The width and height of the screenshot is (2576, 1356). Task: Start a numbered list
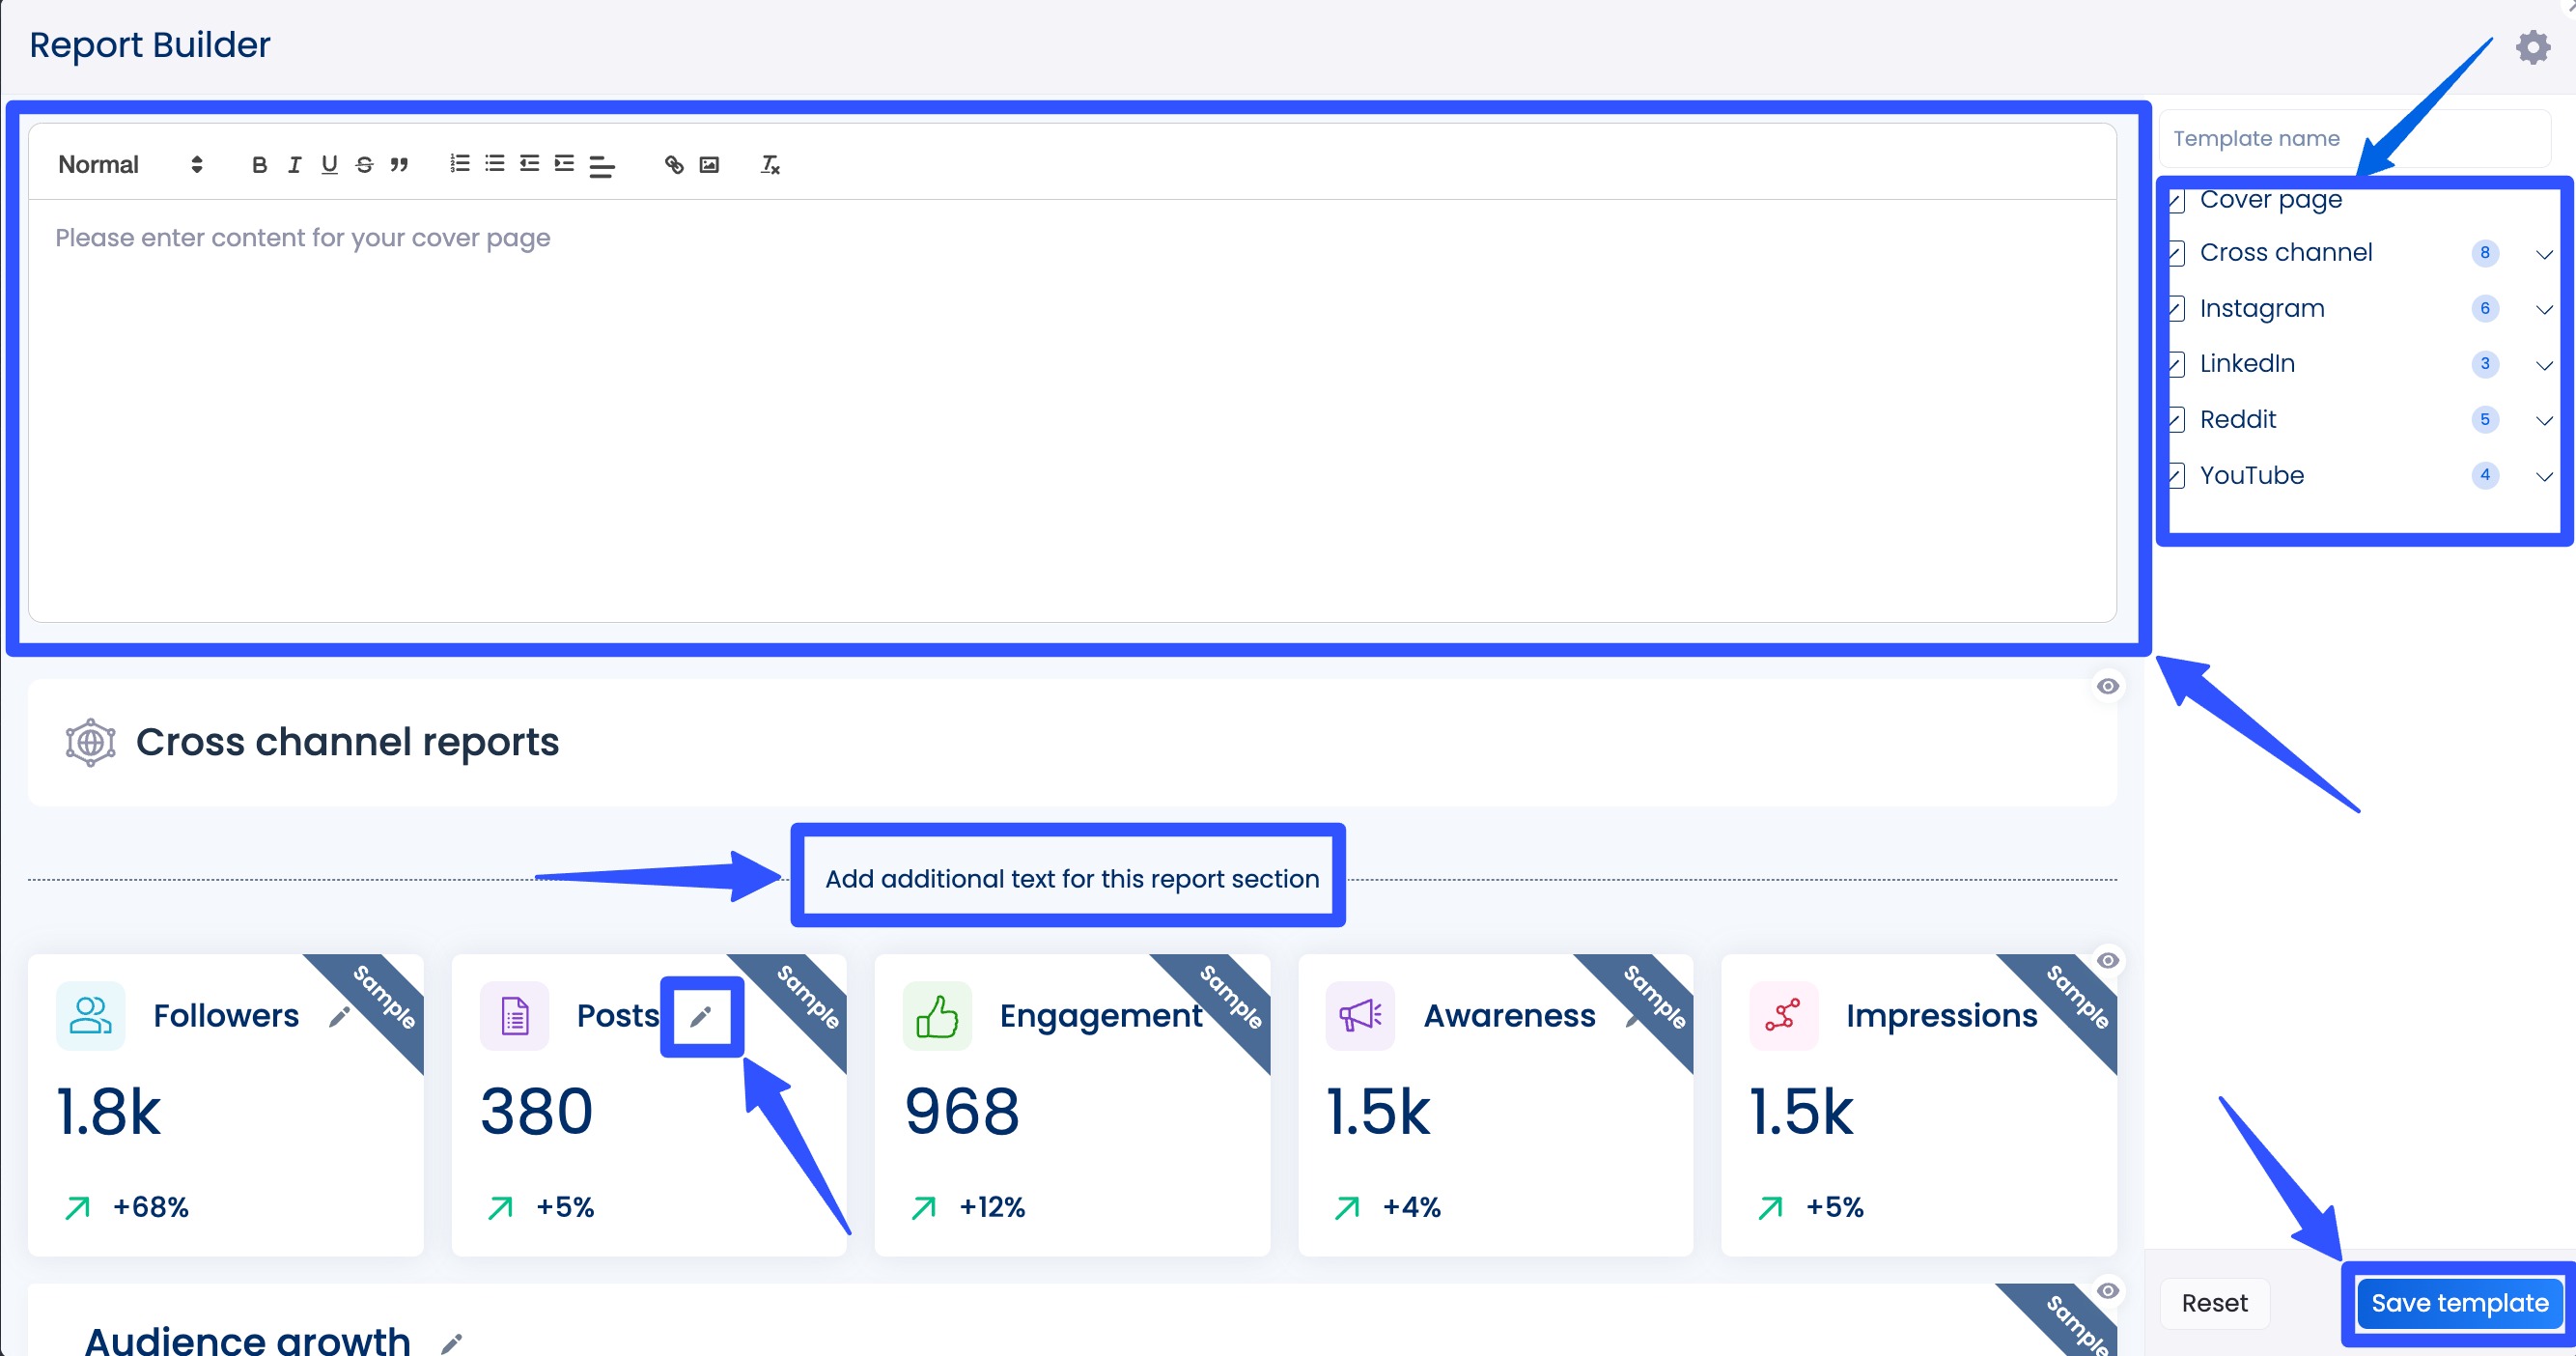pyautogui.click(x=460, y=164)
